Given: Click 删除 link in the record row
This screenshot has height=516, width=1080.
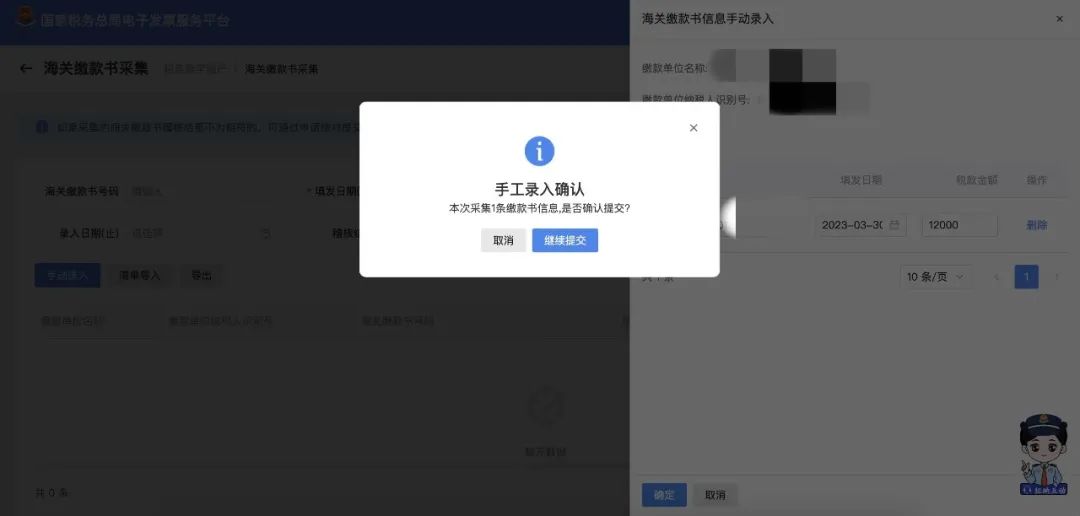Looking at the screenshot, I should (x=1037, y=225).
